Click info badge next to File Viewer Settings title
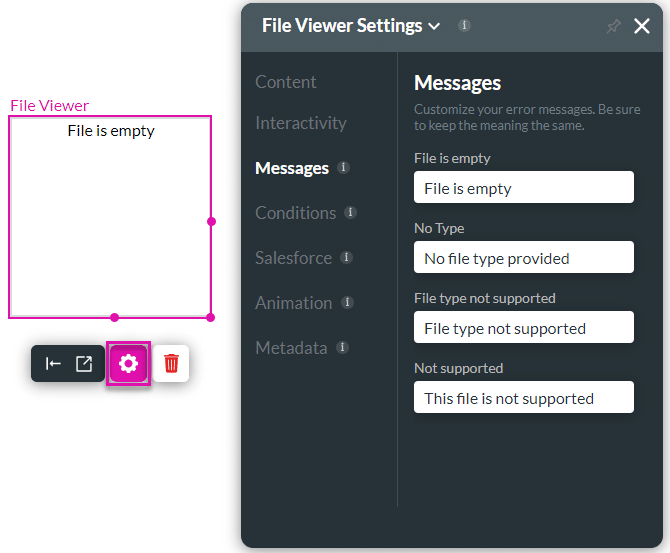 (x=464, y=26)
